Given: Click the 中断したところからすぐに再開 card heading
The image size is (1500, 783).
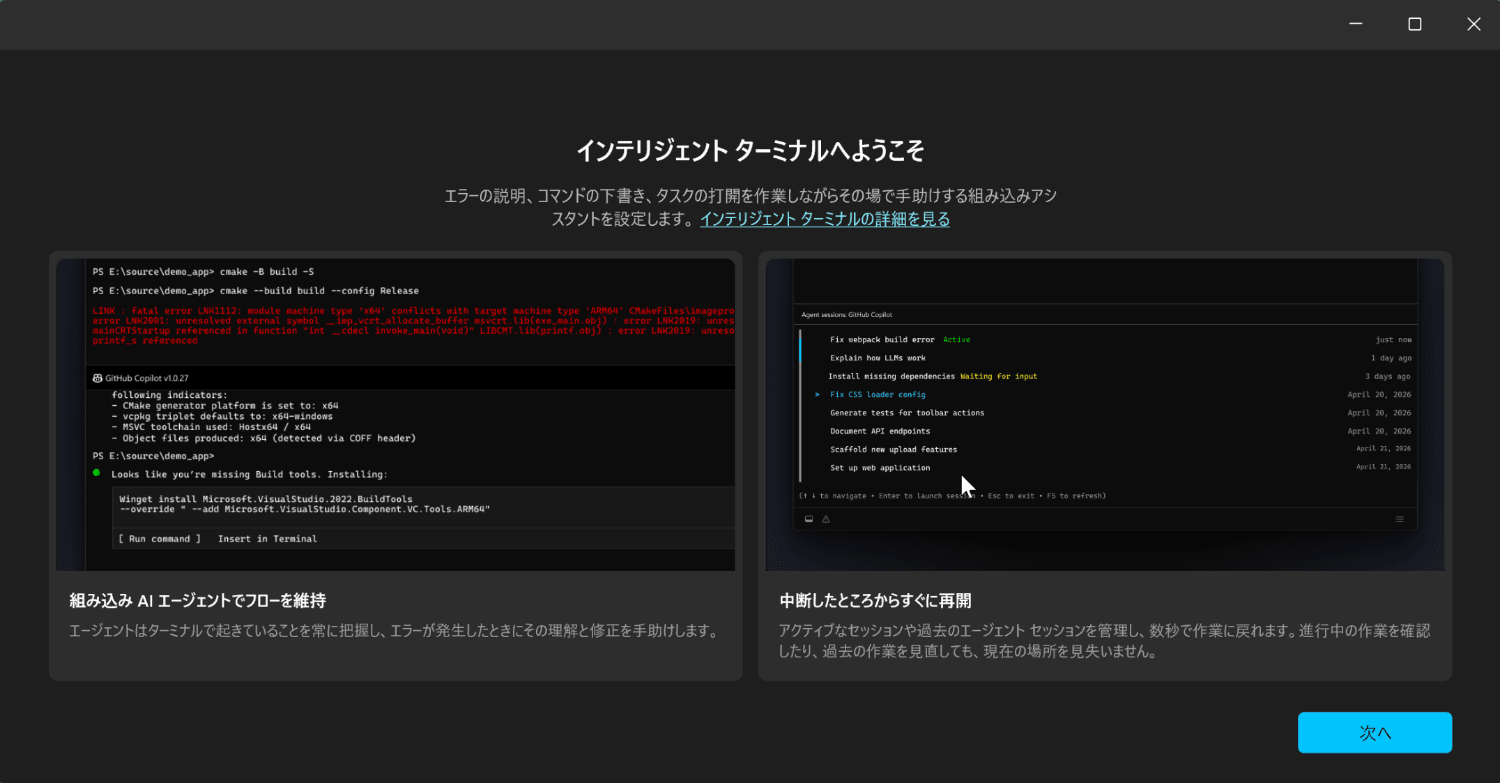Looking at the screenshot, I should click(x=875, y=601).
